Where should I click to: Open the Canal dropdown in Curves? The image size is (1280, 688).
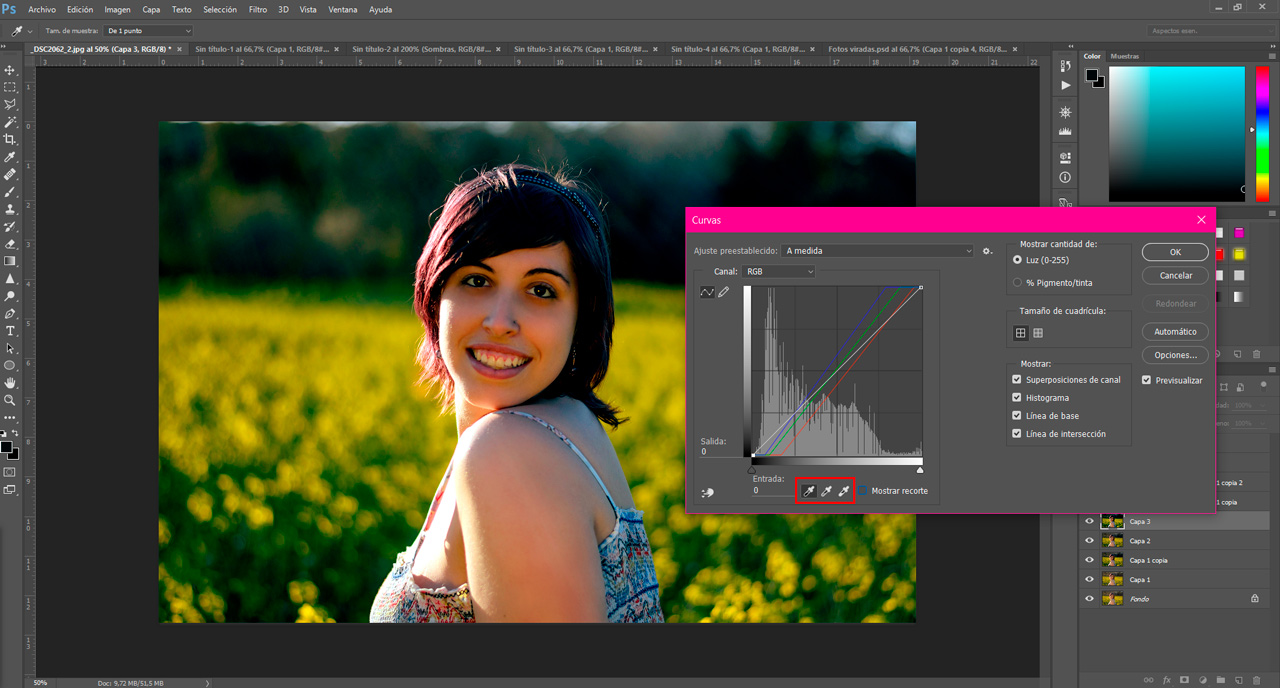[x=781, y=271]
